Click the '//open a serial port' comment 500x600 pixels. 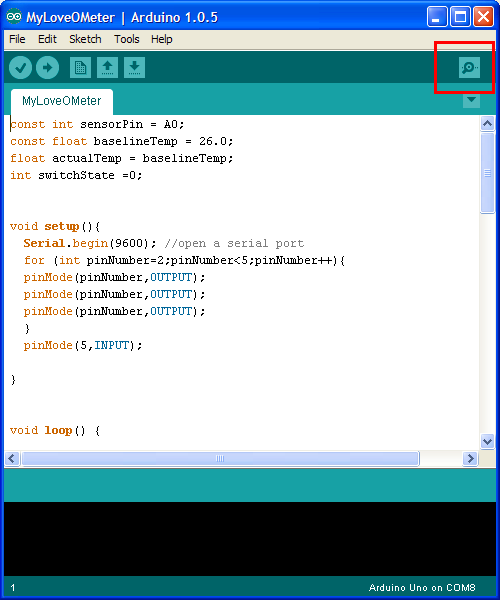pos(234,243)
